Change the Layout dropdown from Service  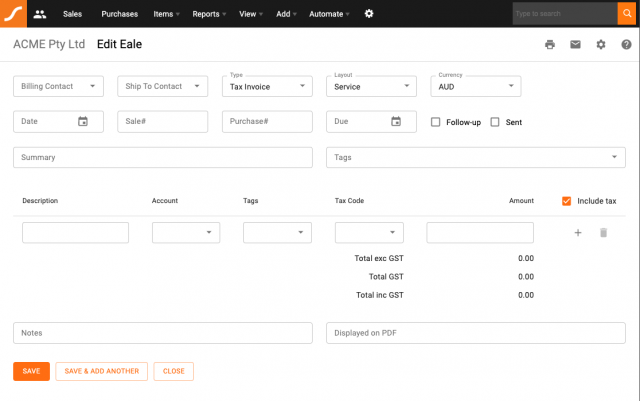click(x=371, y=86)
